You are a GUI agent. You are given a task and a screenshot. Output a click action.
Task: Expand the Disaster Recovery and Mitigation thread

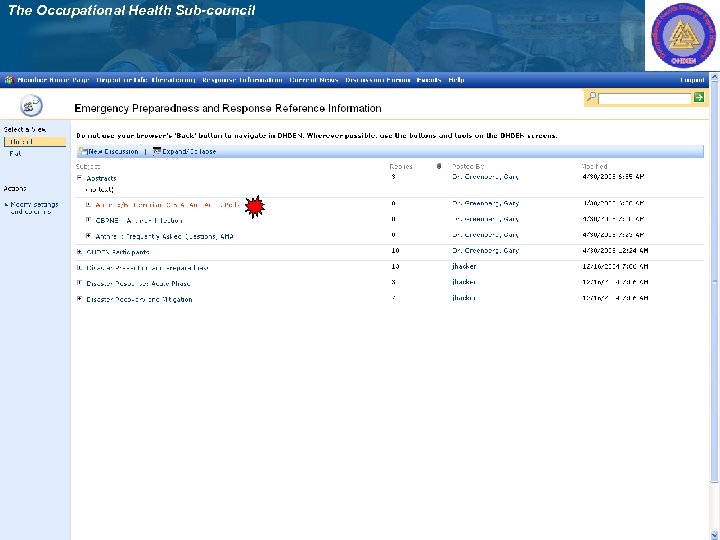click(79, 299)
